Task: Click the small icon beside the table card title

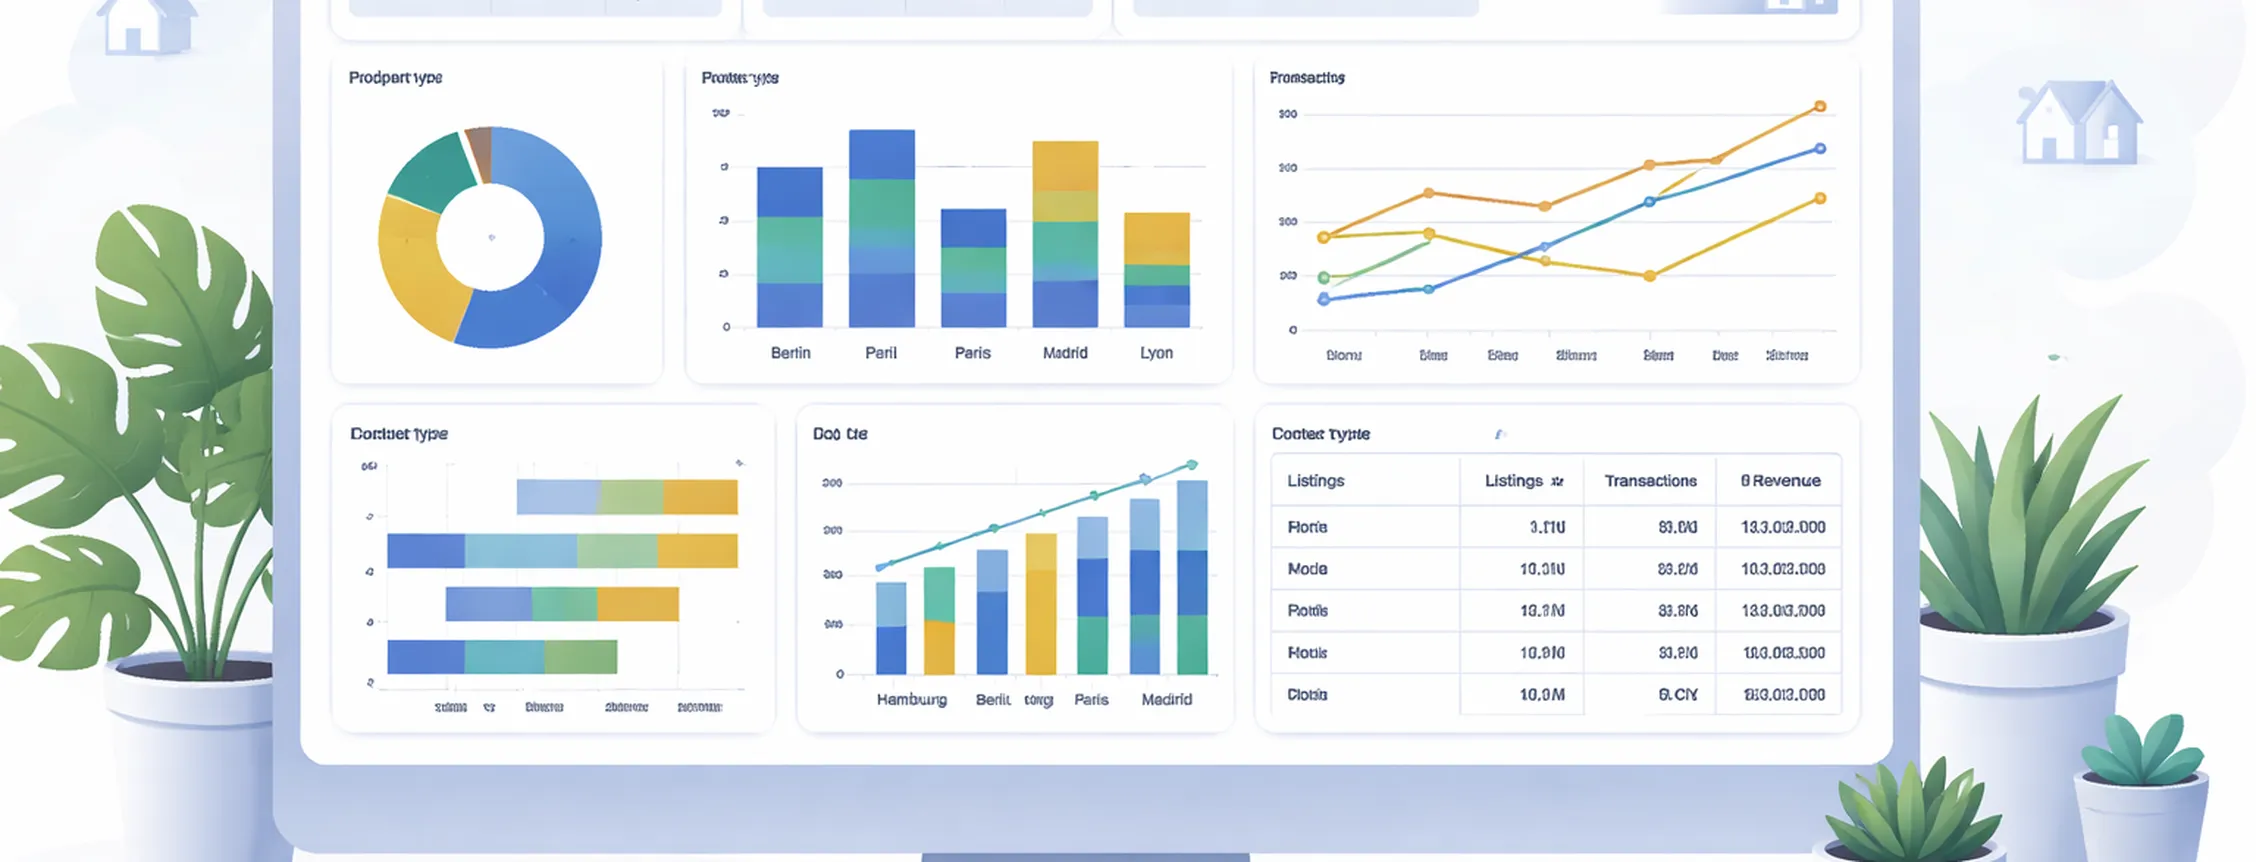Action: 1499,434
